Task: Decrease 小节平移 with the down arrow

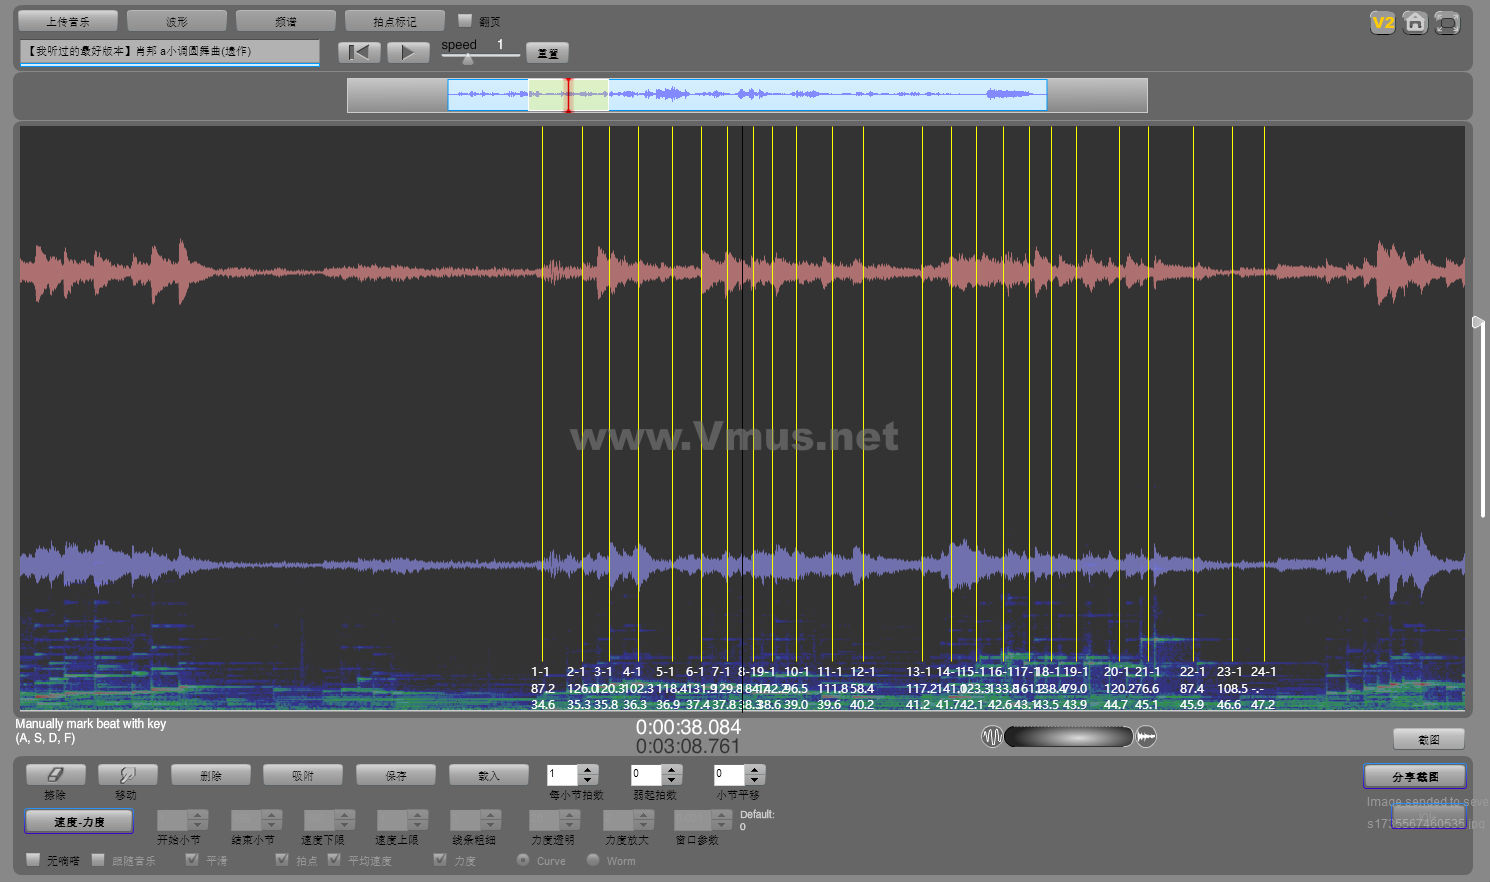Action: (755, 780)
